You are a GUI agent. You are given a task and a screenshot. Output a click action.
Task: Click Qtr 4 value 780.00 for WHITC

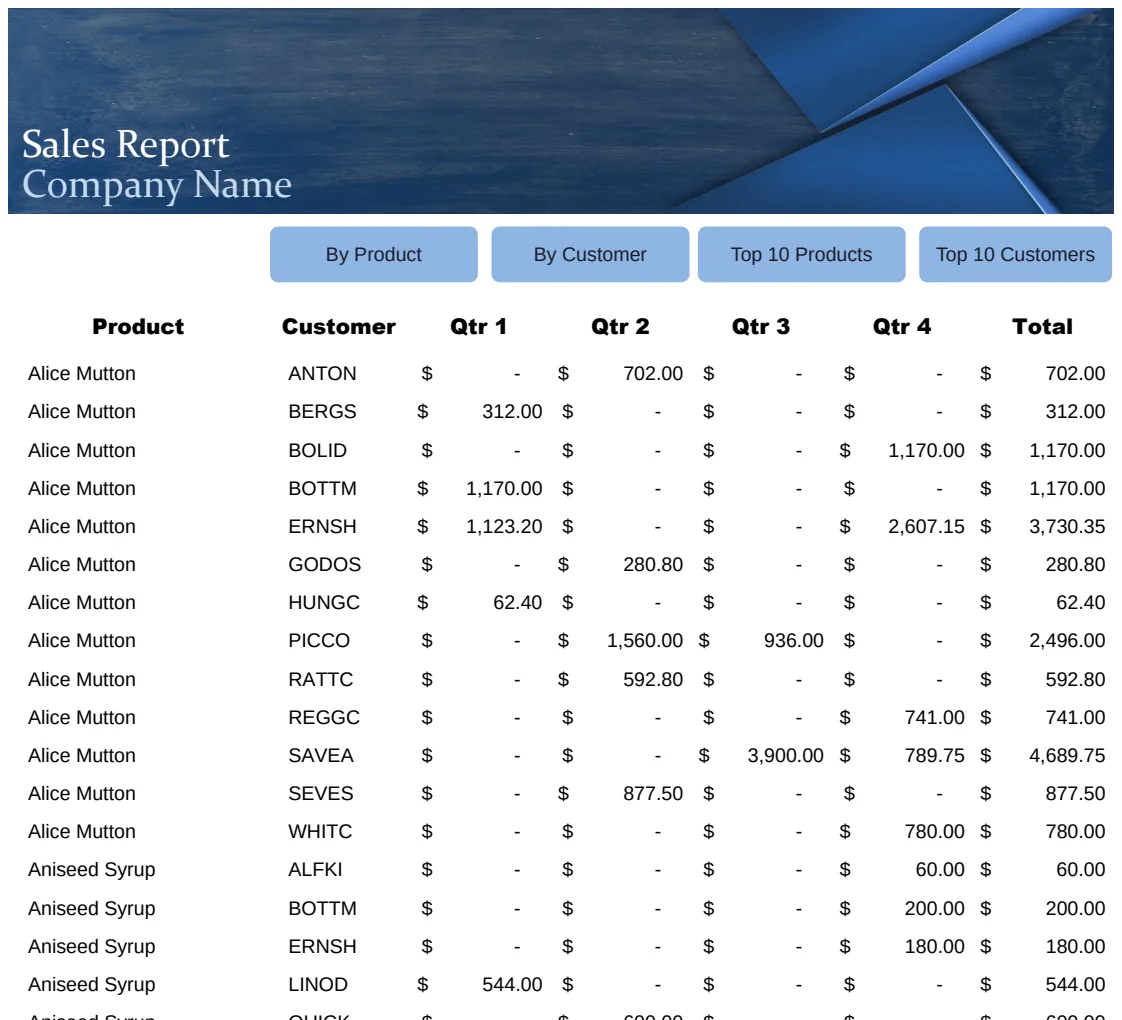point(935,831)
